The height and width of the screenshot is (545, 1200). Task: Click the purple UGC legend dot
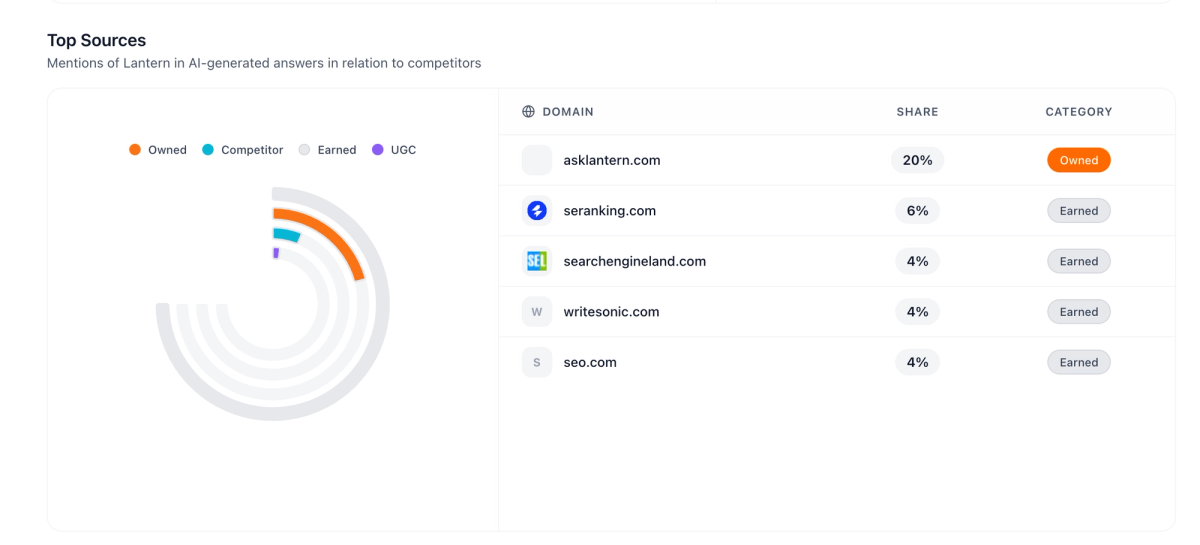pos(378,150)
